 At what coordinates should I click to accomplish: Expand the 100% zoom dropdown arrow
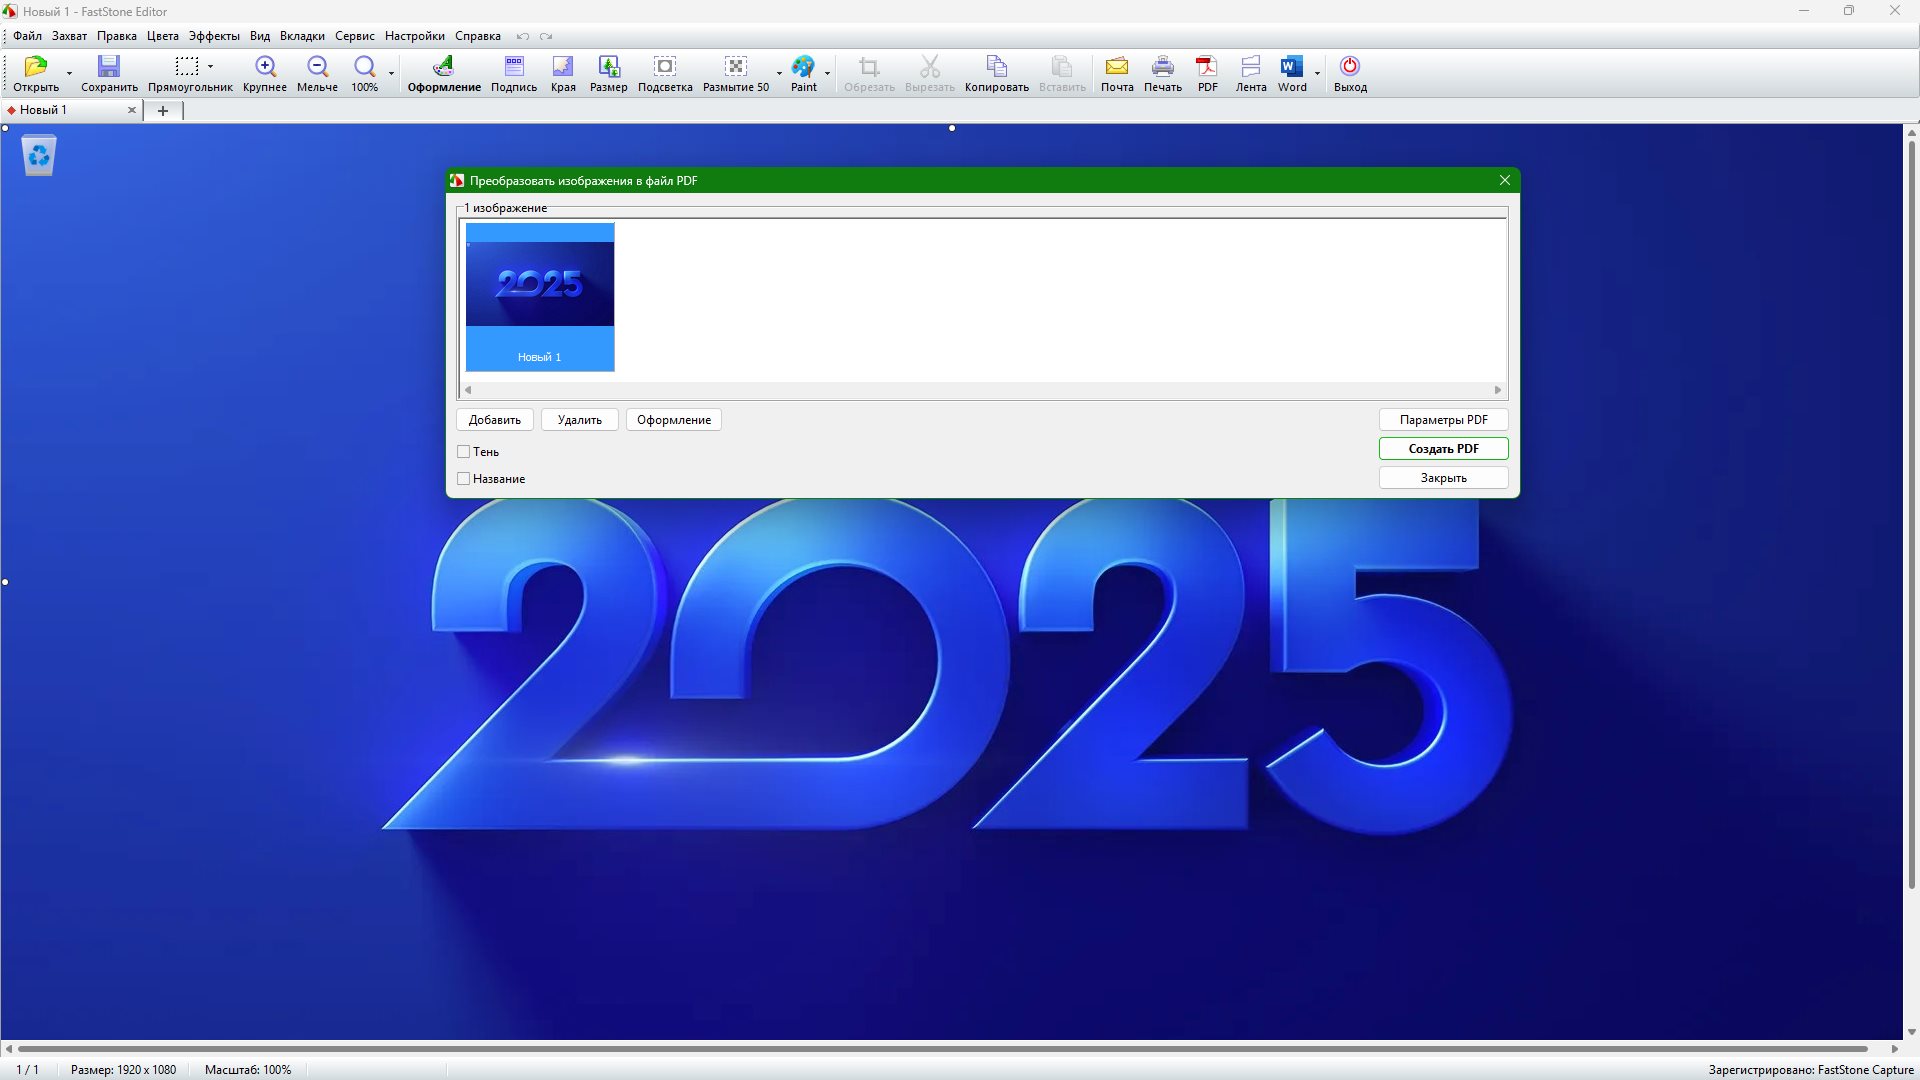[x=391, y=73]
